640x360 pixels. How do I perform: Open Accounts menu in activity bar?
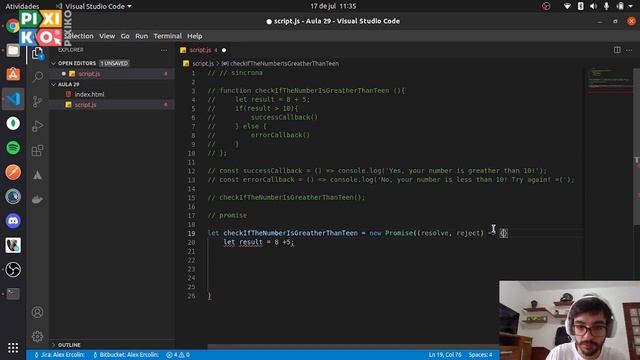pyautogui.click(x=38, y=312)
